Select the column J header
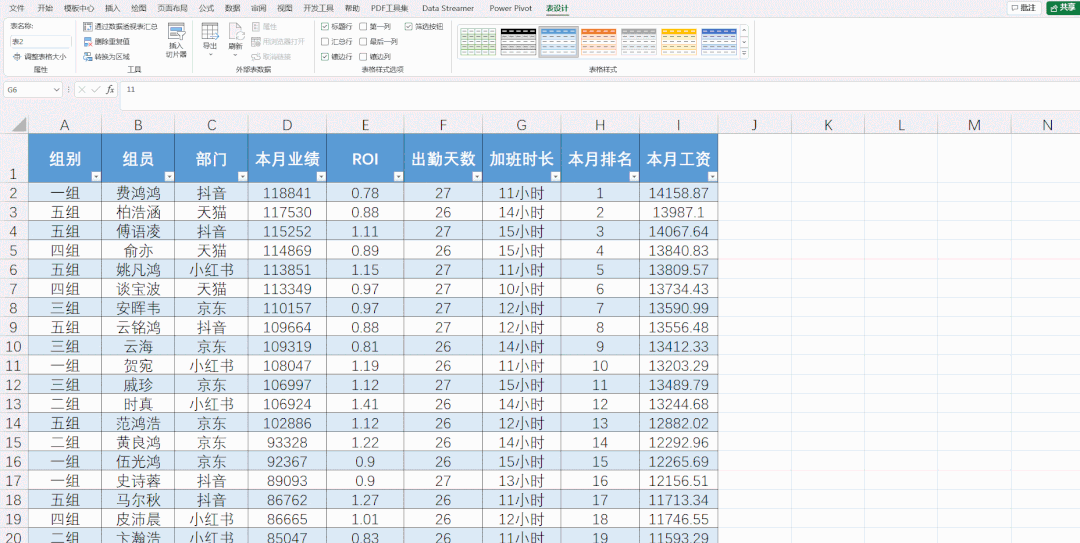This screenshot has width=1080, height=543. click(754, 125)
